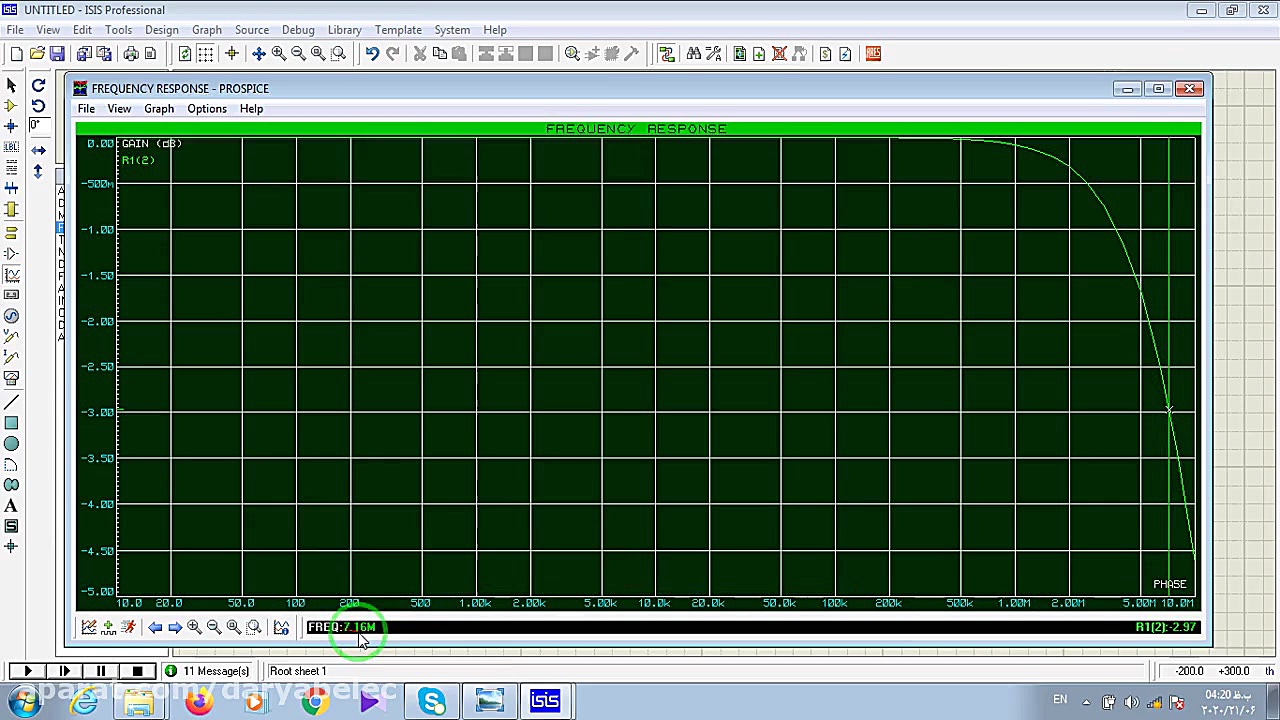
Task: Pause the running simulation
Action: [x=101, y=671]
